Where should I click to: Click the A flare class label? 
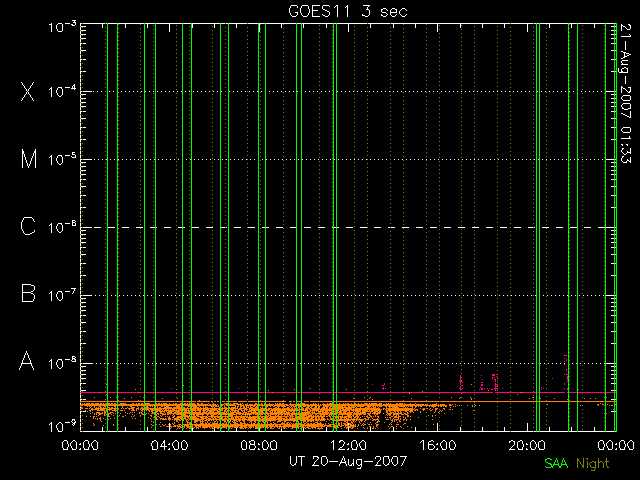27,361
